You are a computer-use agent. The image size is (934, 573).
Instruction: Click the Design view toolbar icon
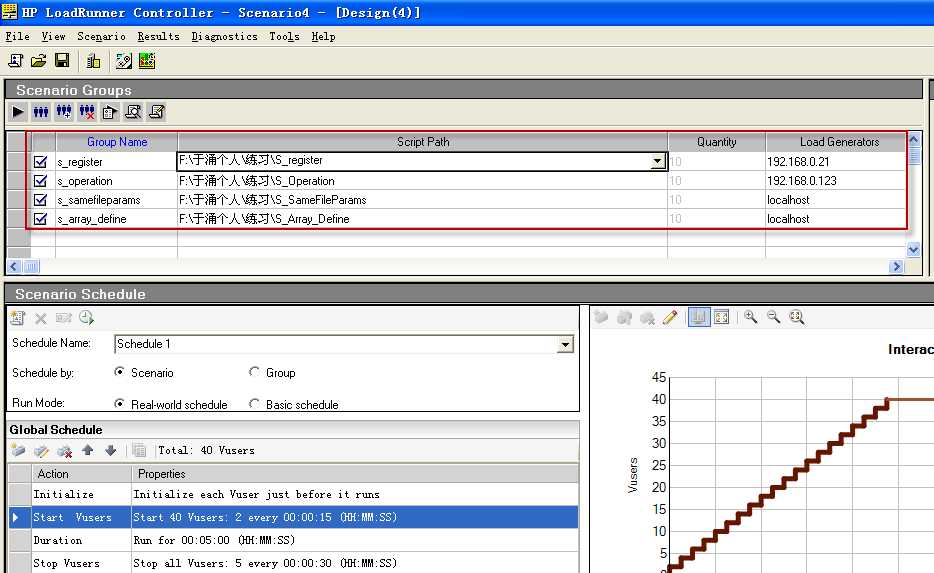coord(124,61)
